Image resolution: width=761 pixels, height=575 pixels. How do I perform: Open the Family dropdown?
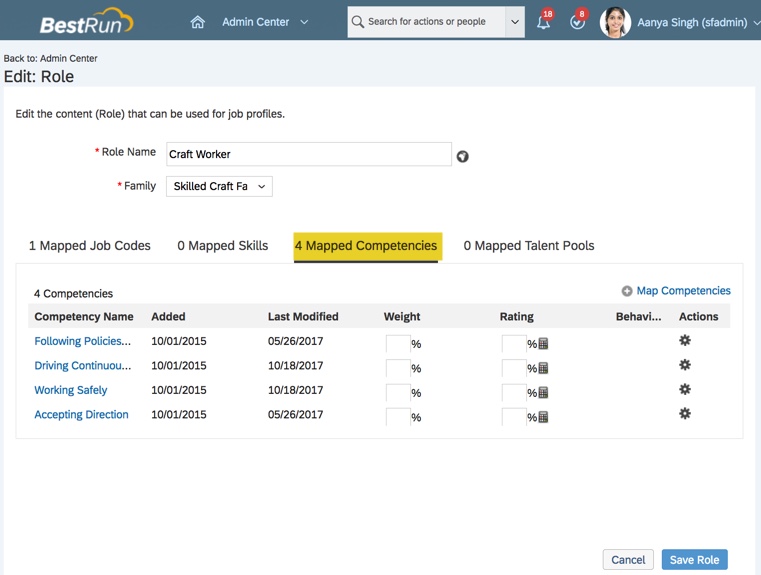point(219,186)
